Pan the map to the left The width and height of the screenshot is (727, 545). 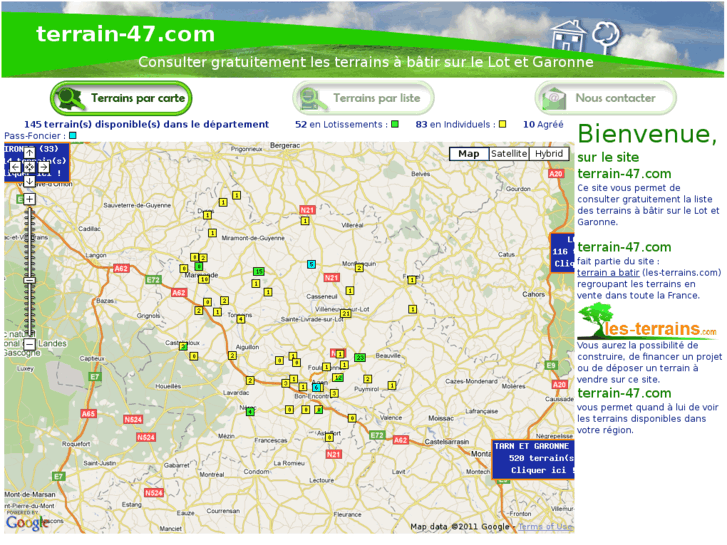coord(15,167)
